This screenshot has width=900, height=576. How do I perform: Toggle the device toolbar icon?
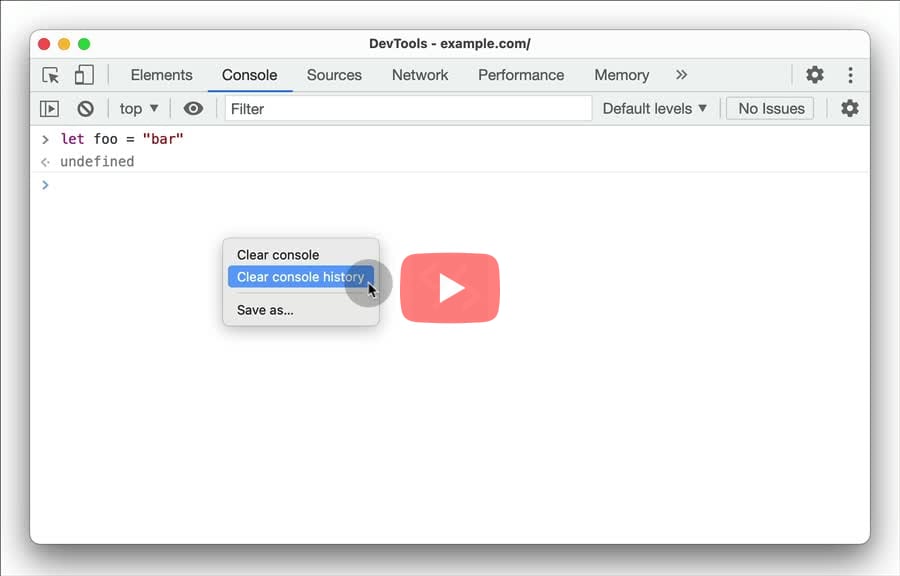(x=84, y=75)
